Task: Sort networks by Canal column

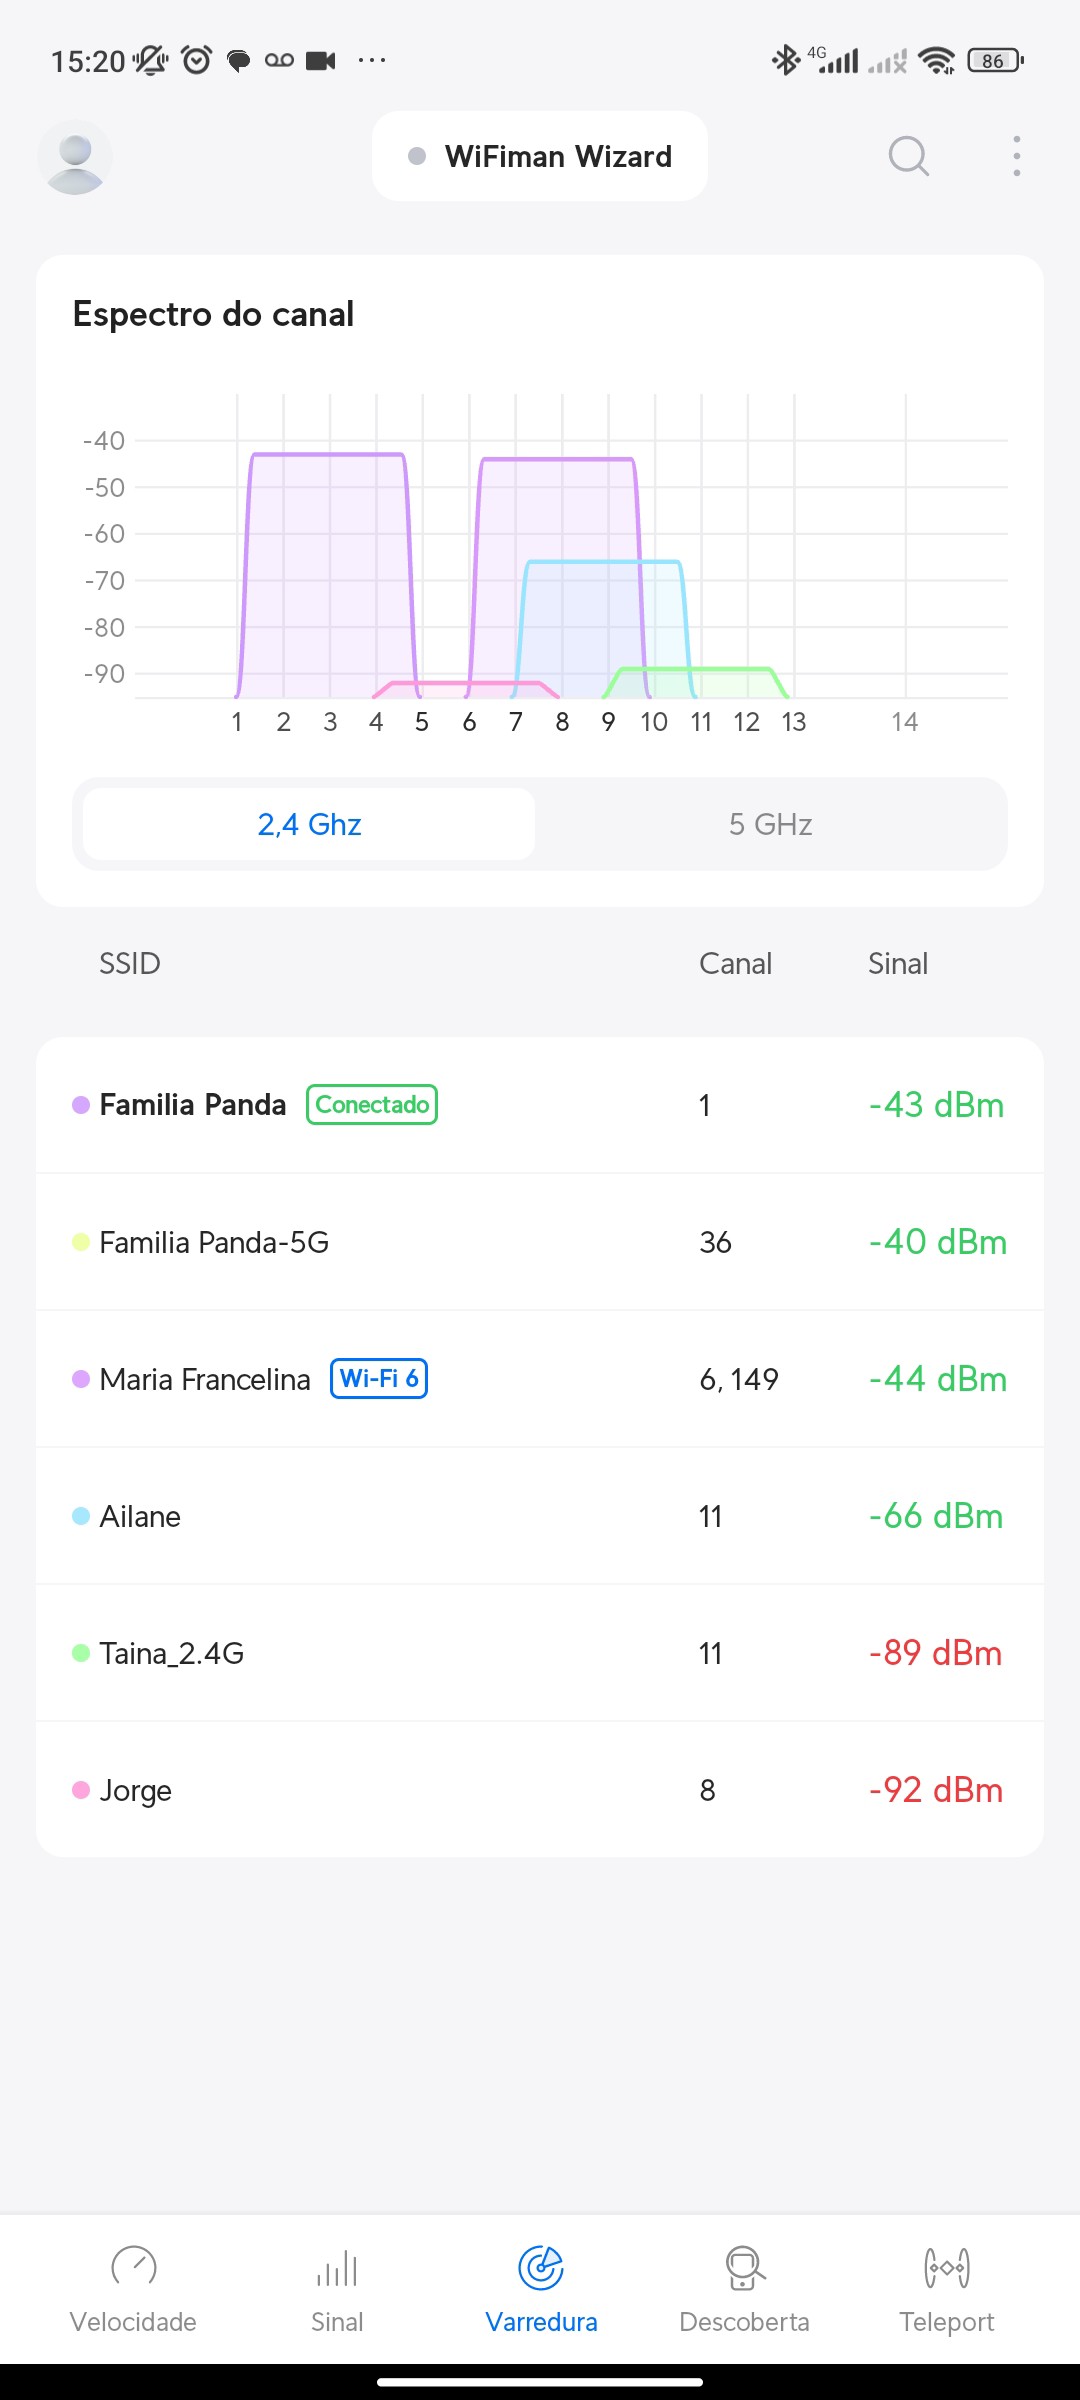Action: [x=735, y=964]
